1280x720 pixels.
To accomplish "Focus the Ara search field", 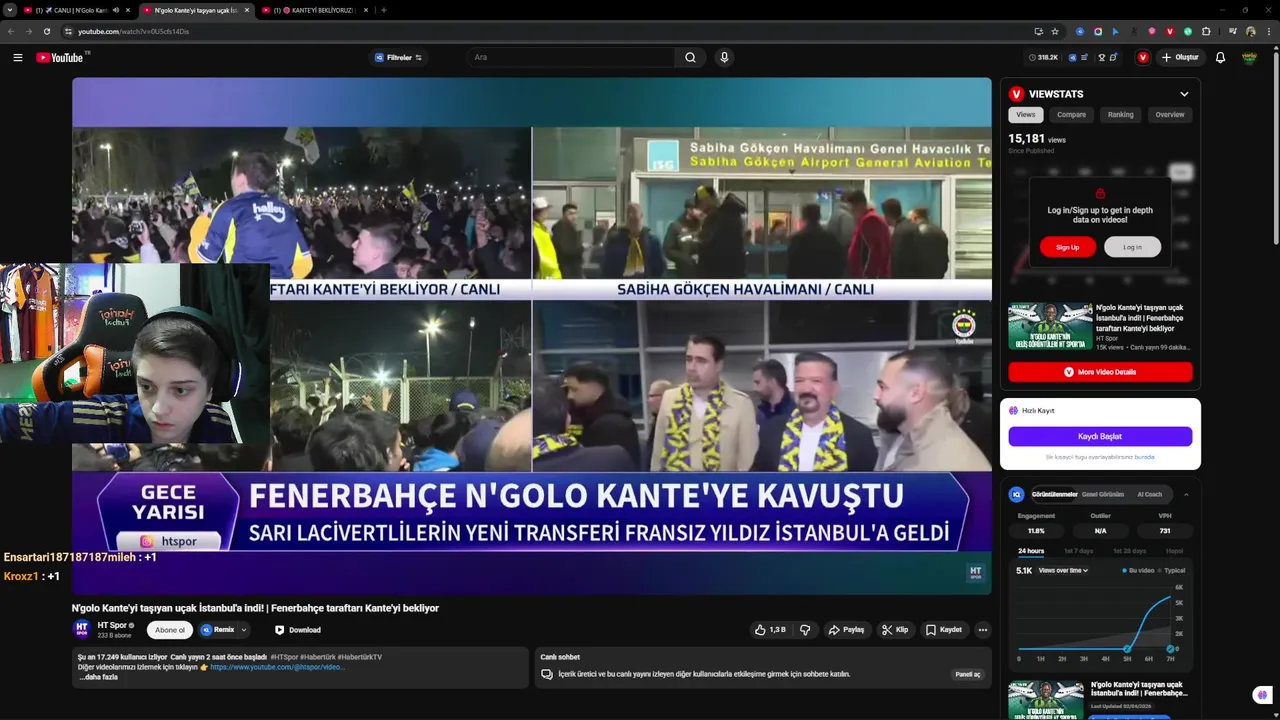I will 570,57.
